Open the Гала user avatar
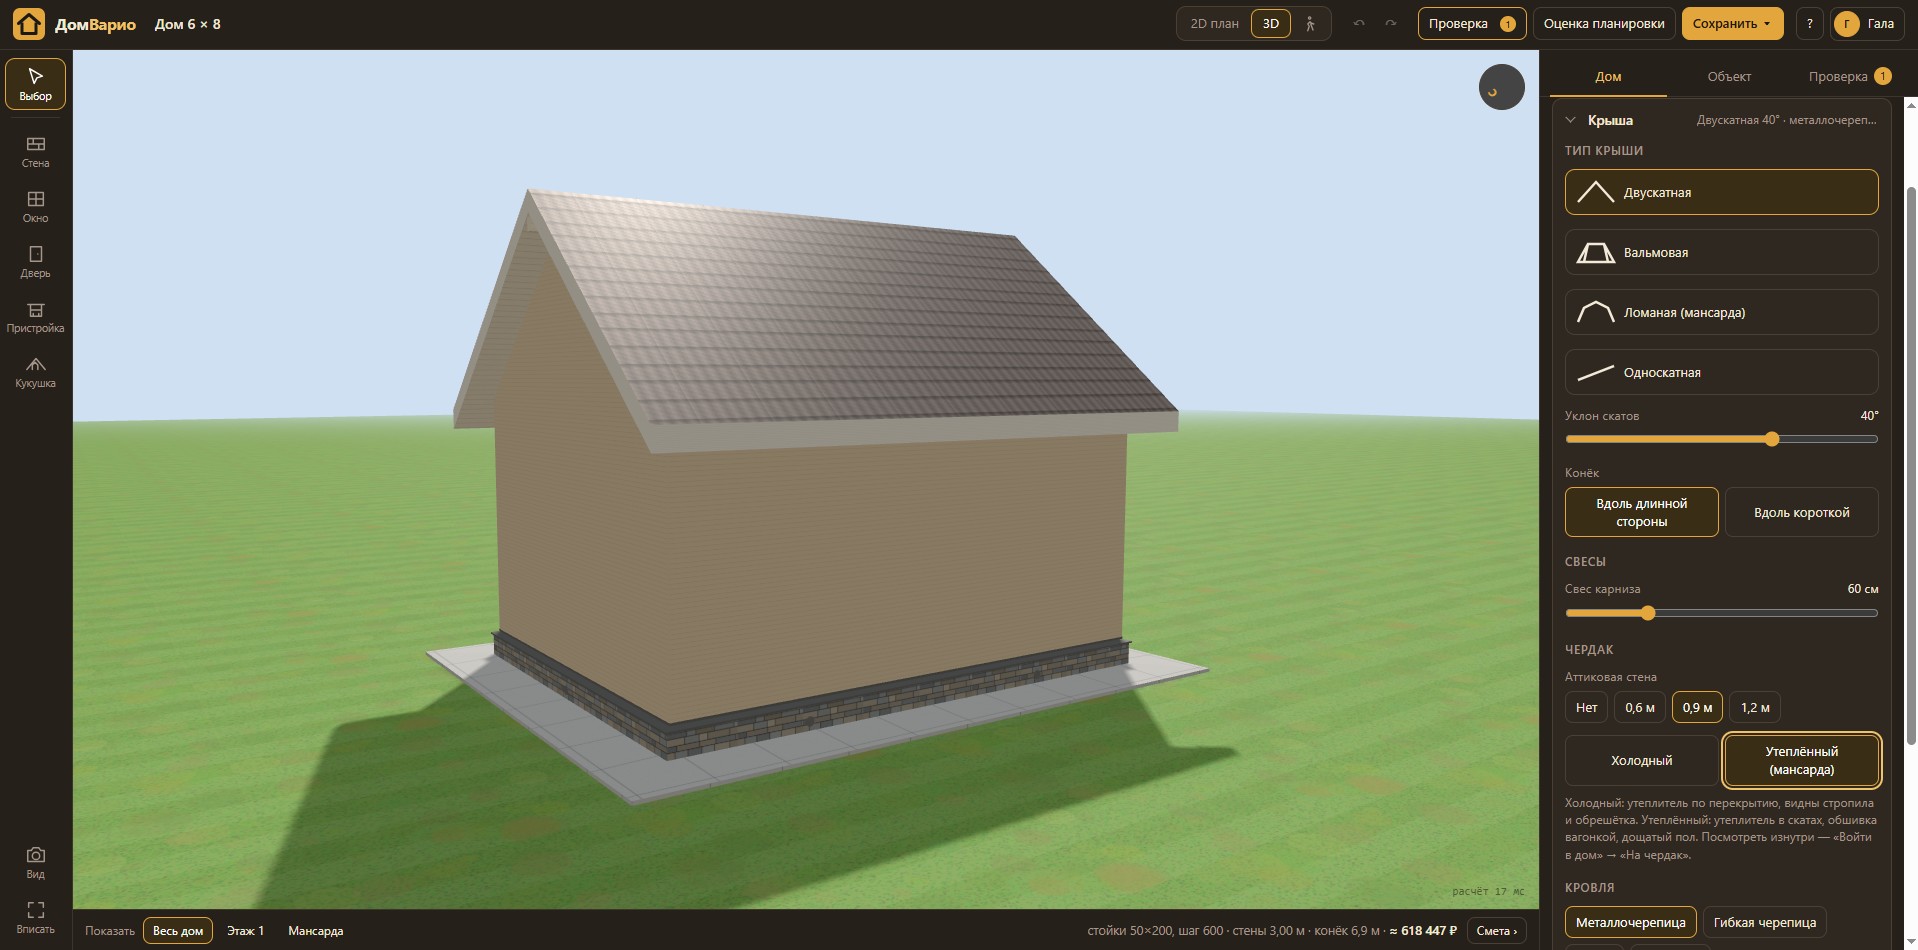 [x=1867, y=24]
